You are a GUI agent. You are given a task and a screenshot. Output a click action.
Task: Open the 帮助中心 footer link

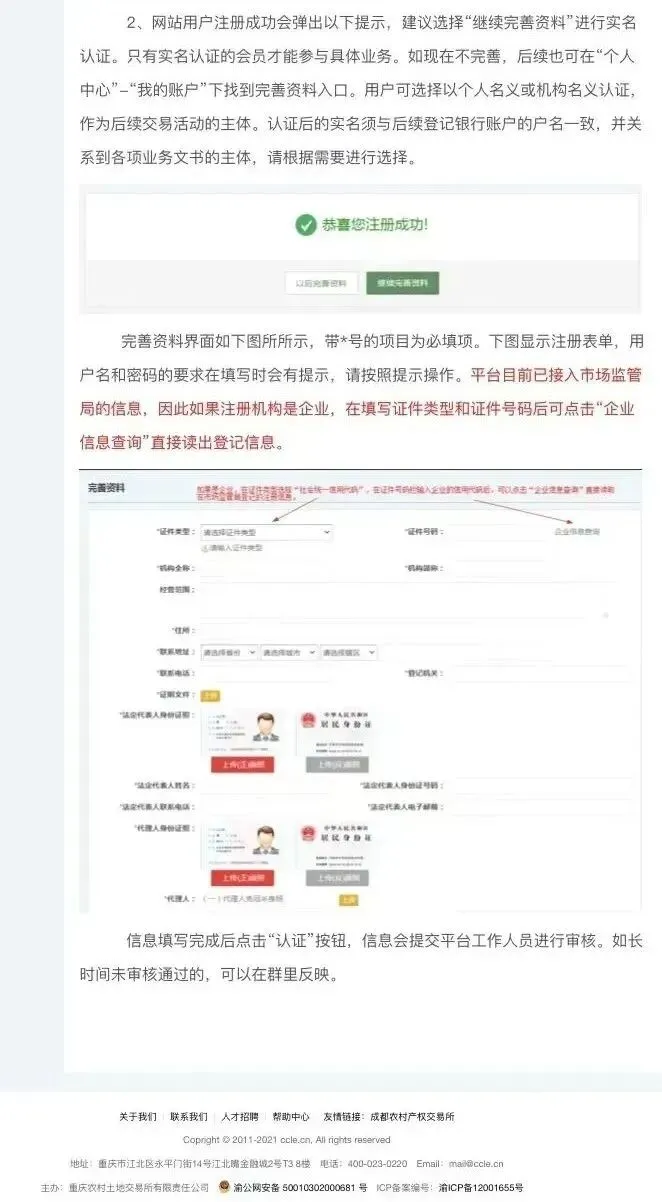[x=291, y=1116]
